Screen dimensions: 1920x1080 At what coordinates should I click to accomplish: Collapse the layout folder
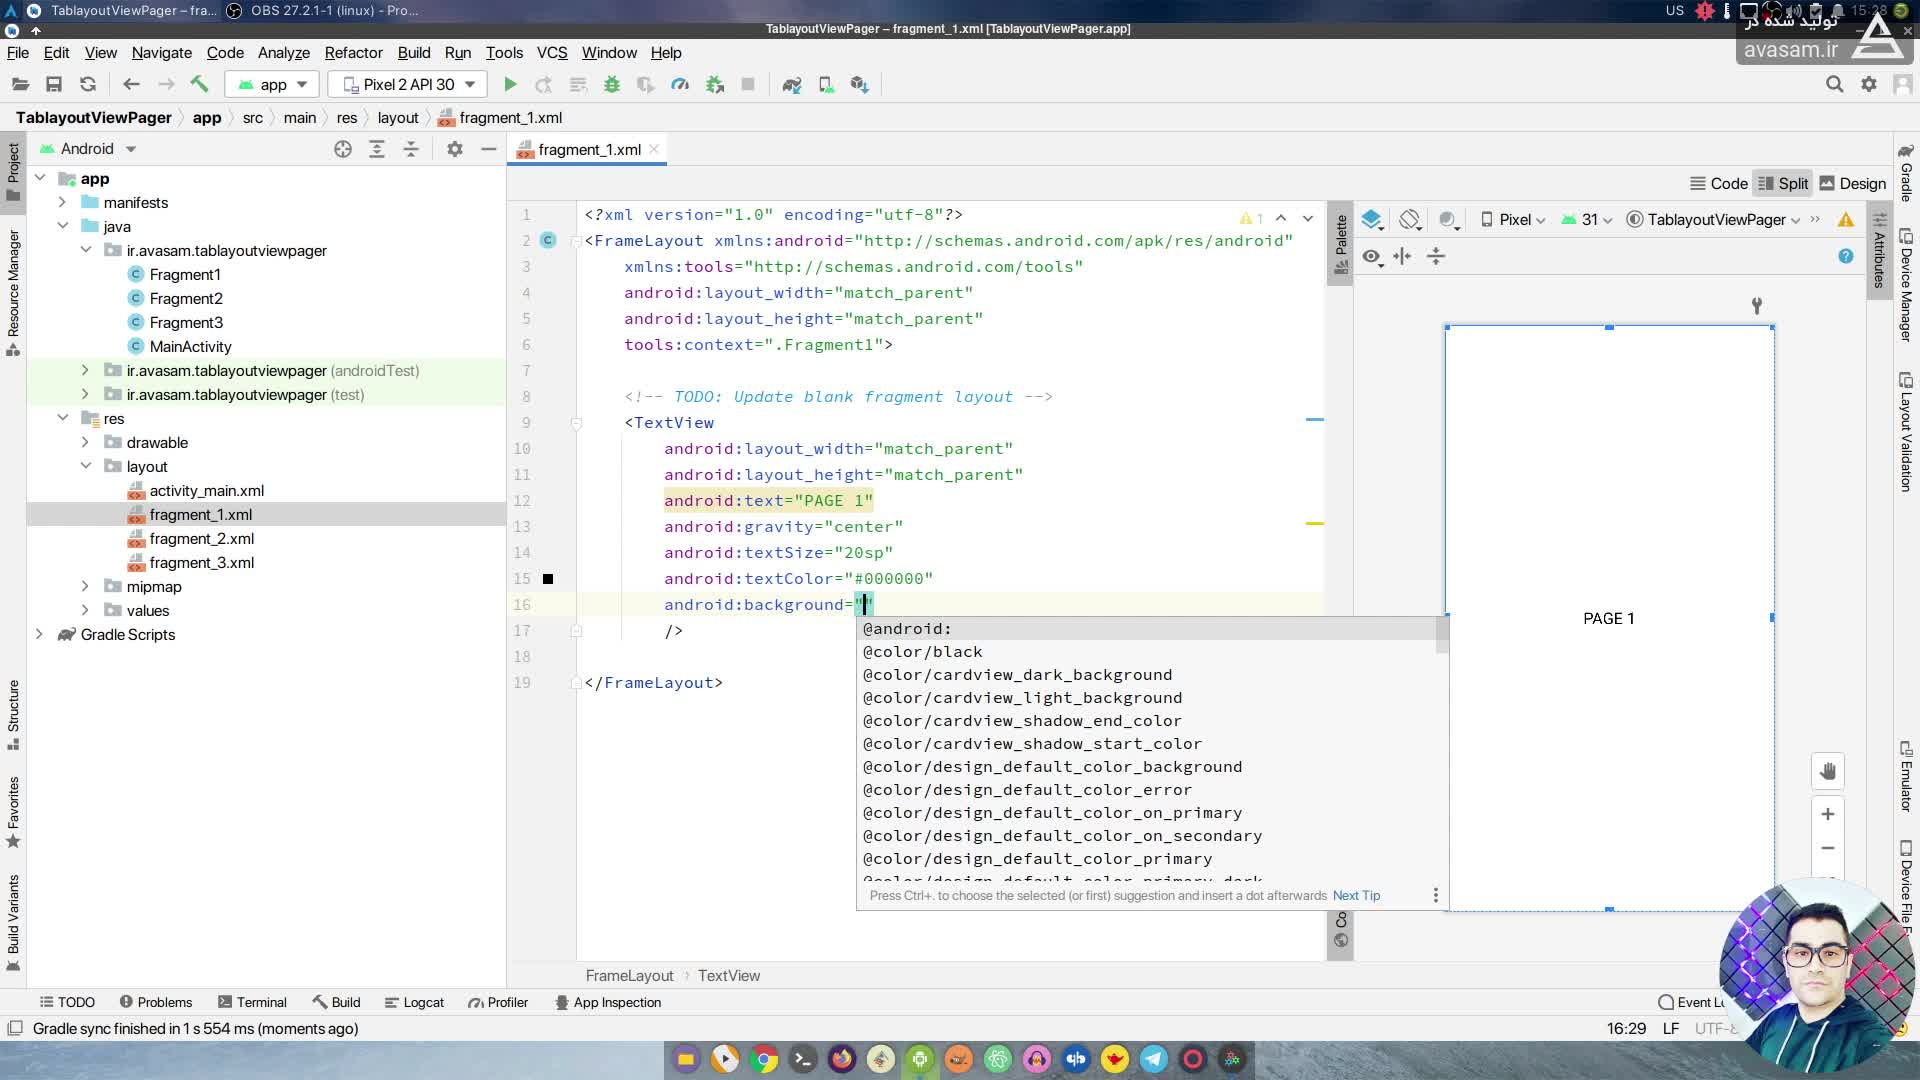click(86, 467)
